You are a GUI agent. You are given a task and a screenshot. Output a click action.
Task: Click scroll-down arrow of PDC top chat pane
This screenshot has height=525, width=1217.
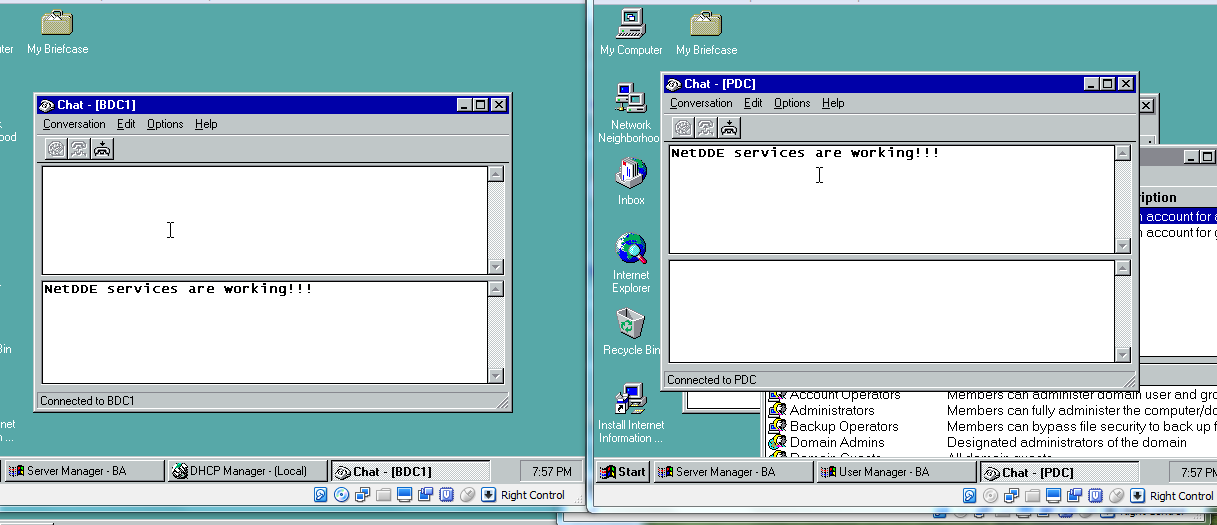(1123, 245)
